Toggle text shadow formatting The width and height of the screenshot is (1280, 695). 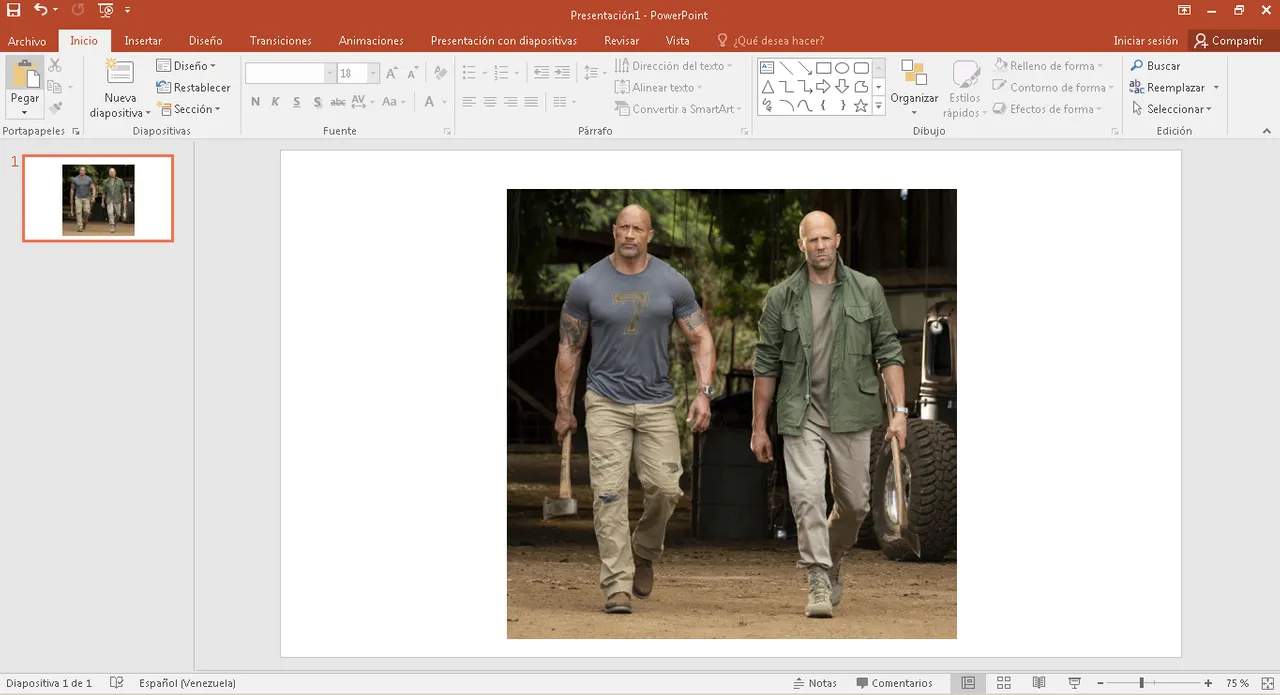318,102
